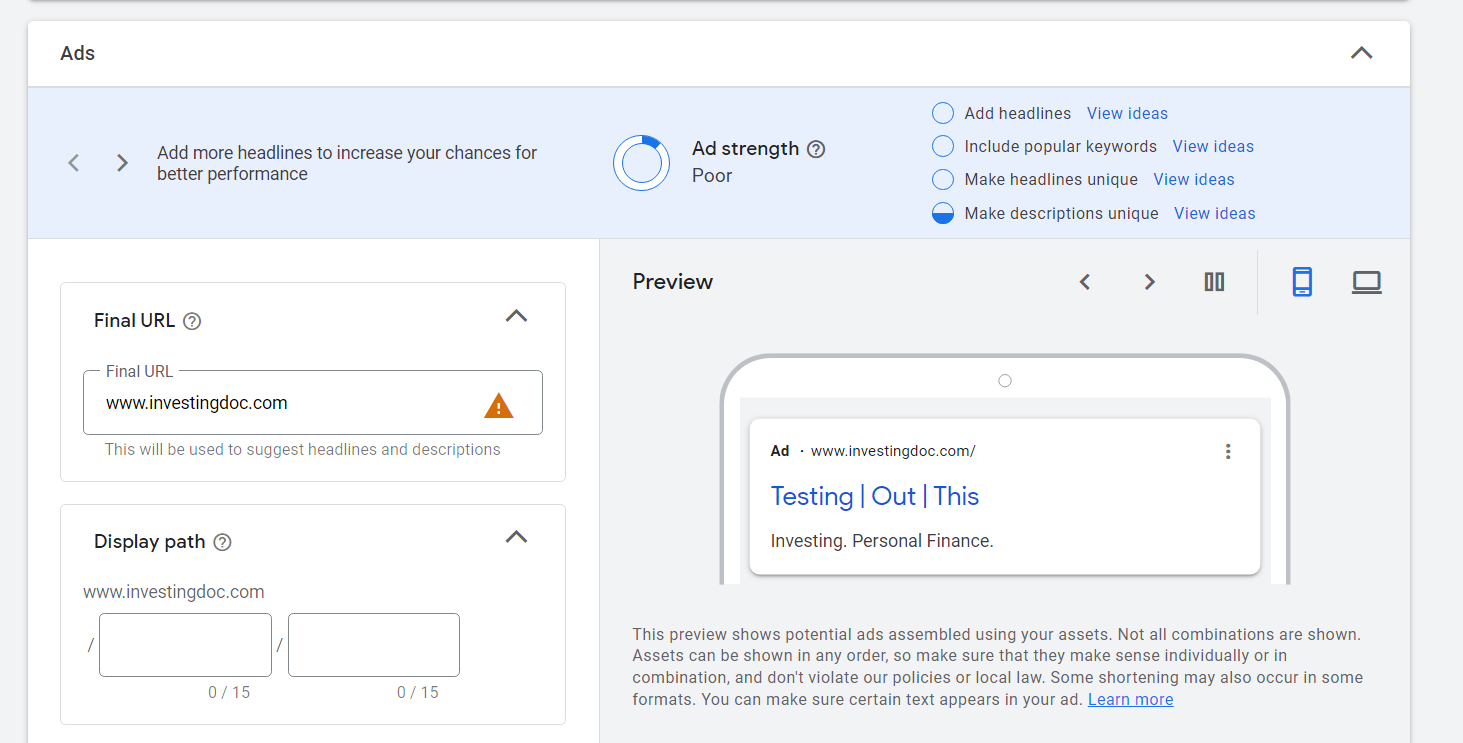Open three-dot menu on ad preview card

[1228, 451]
